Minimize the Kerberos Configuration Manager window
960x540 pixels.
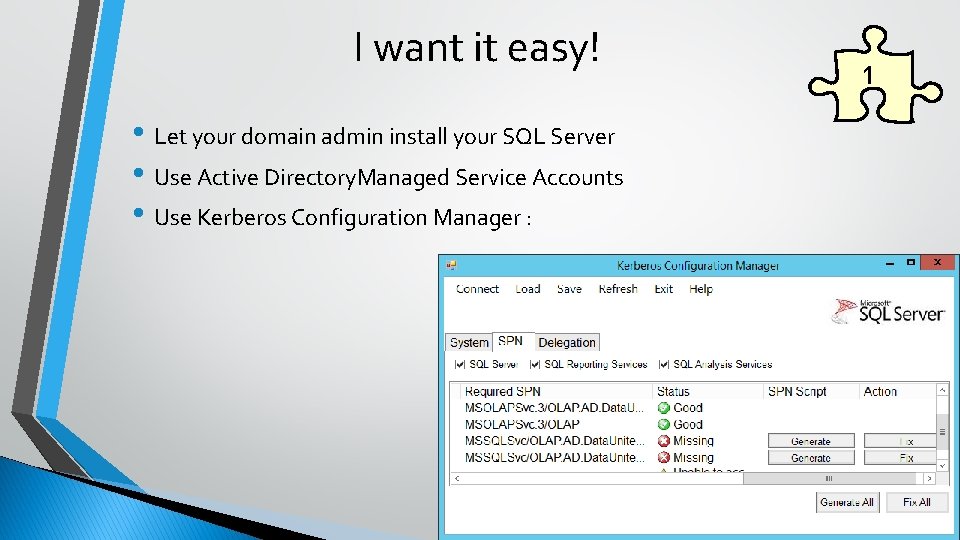[890, 263]
